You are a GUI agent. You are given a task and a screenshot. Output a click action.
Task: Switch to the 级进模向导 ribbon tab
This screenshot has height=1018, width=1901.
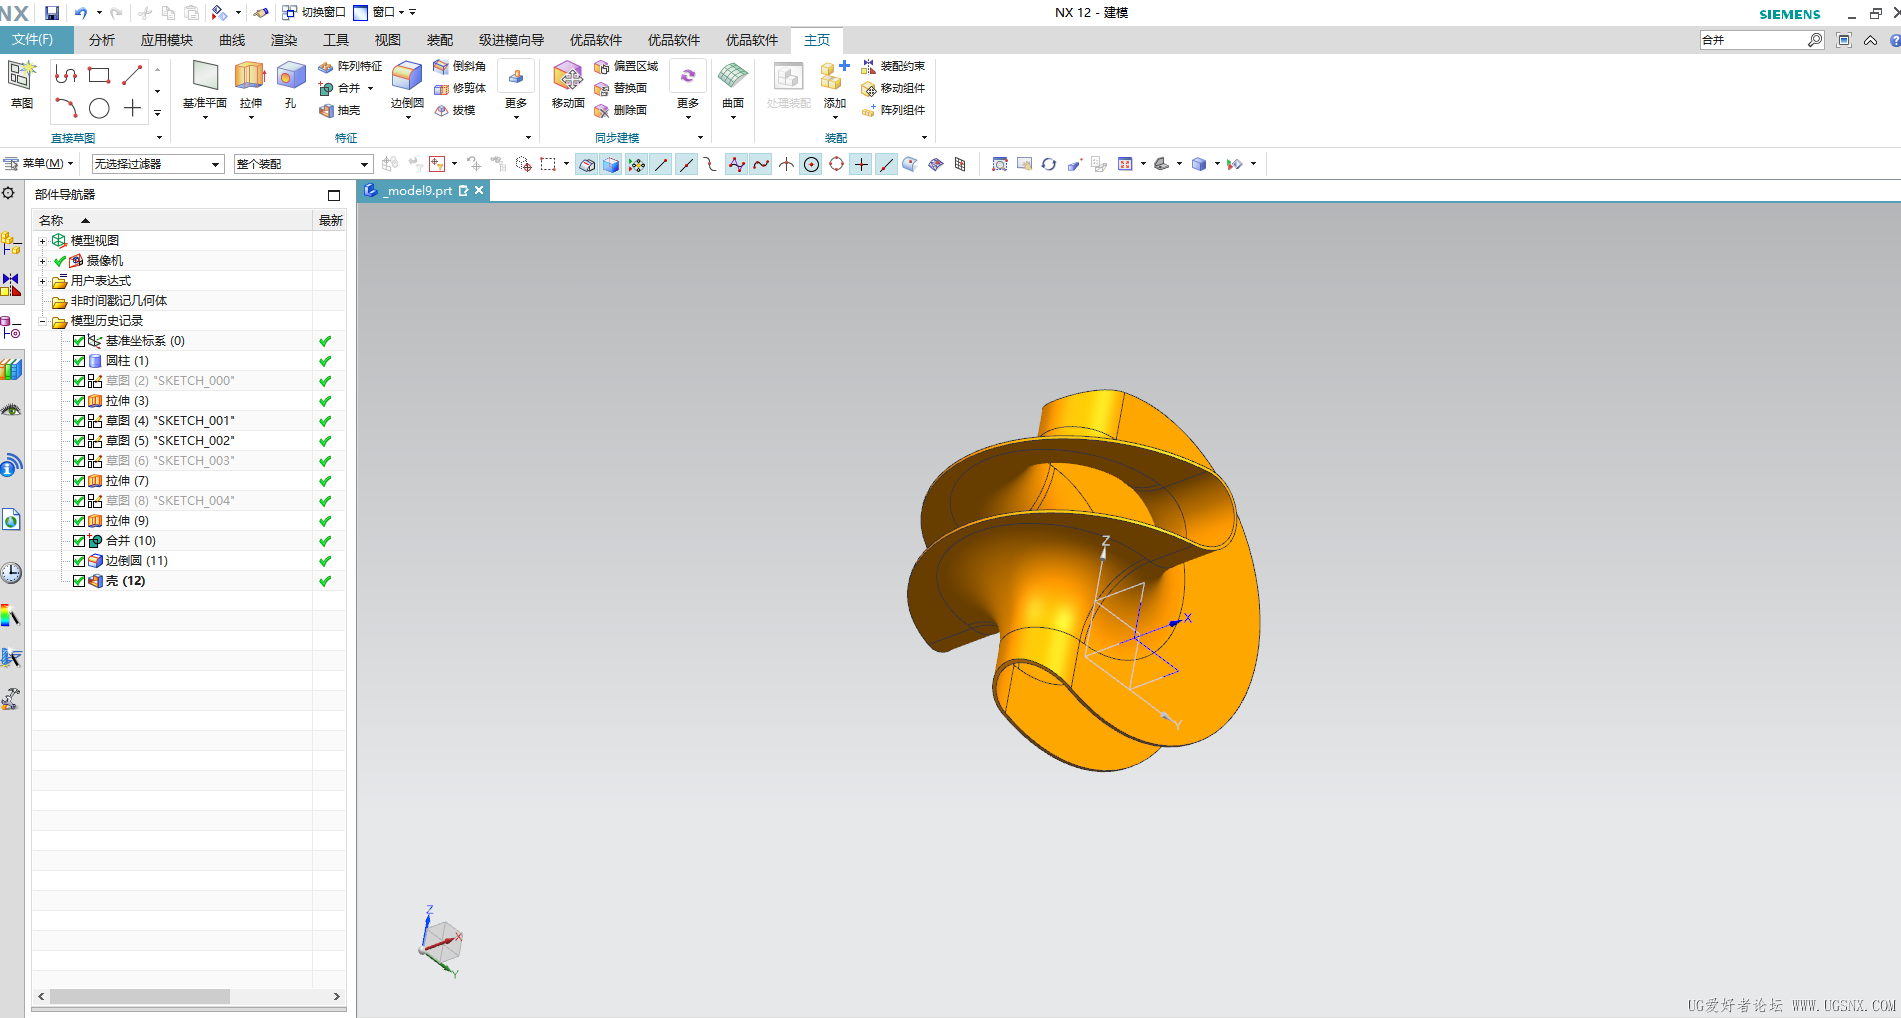tap(511, 40)
